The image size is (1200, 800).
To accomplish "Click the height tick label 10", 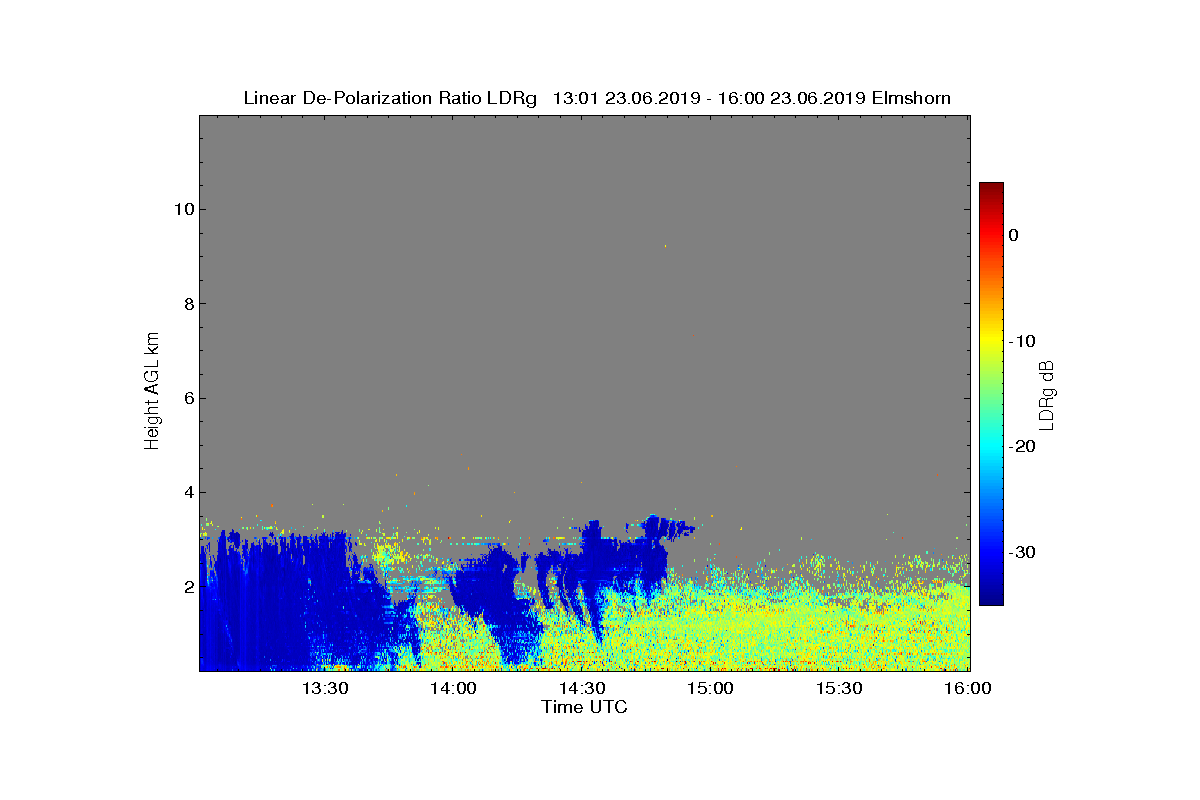I will point(183,209).
